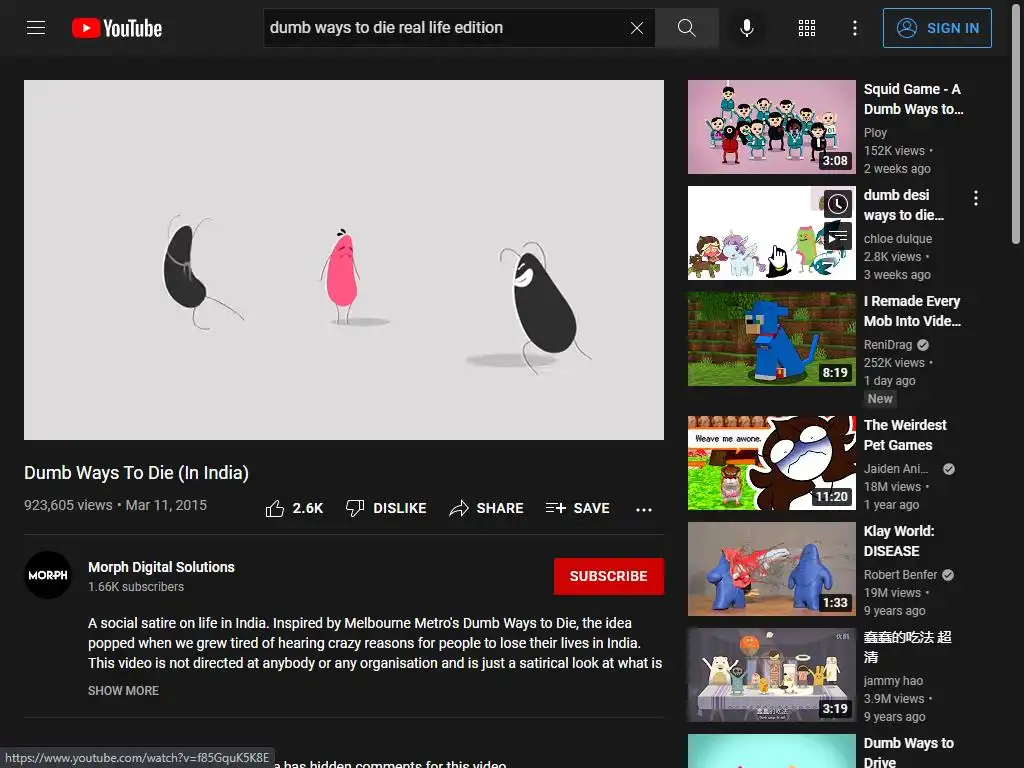Screen dimensions: 1024x768
Task: Click channel name 'jammy hao'
Action: (893, 680)
